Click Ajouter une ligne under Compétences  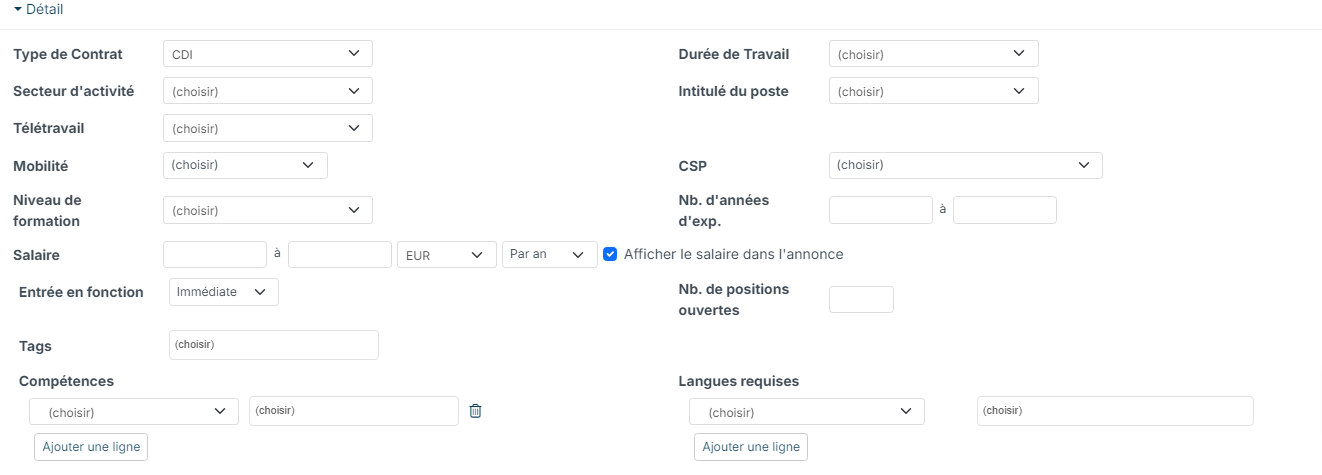(91, 447)
